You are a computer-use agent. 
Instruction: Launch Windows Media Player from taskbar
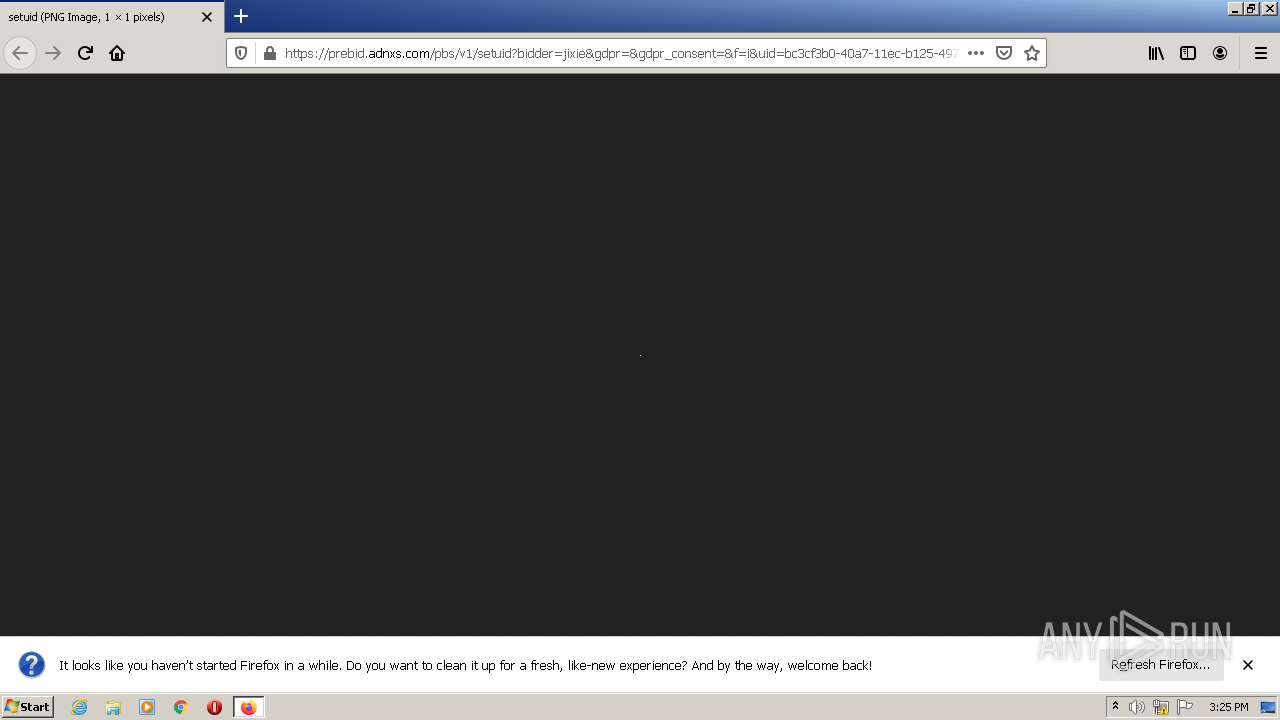[x=147, y=707]
